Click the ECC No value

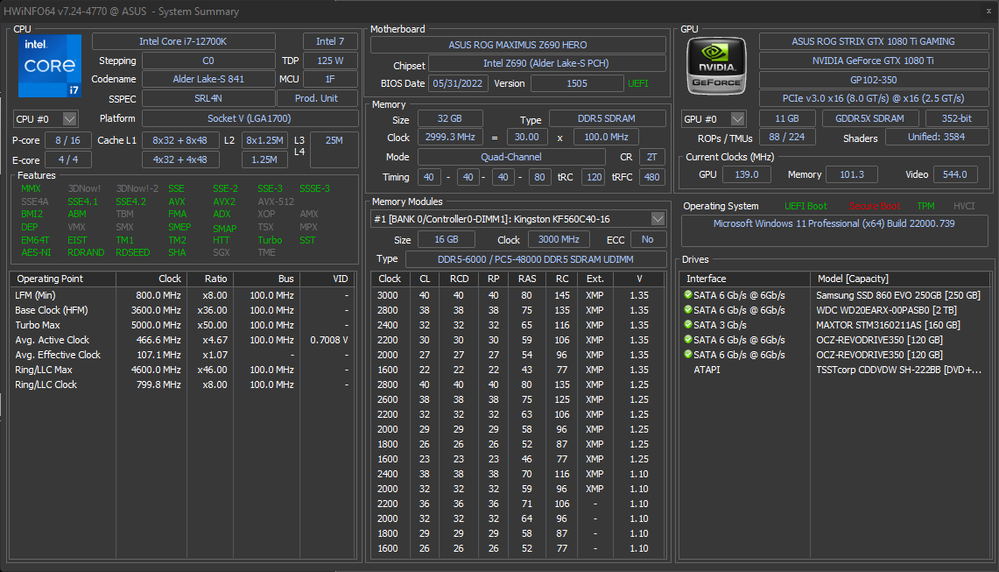click(647, 240)
